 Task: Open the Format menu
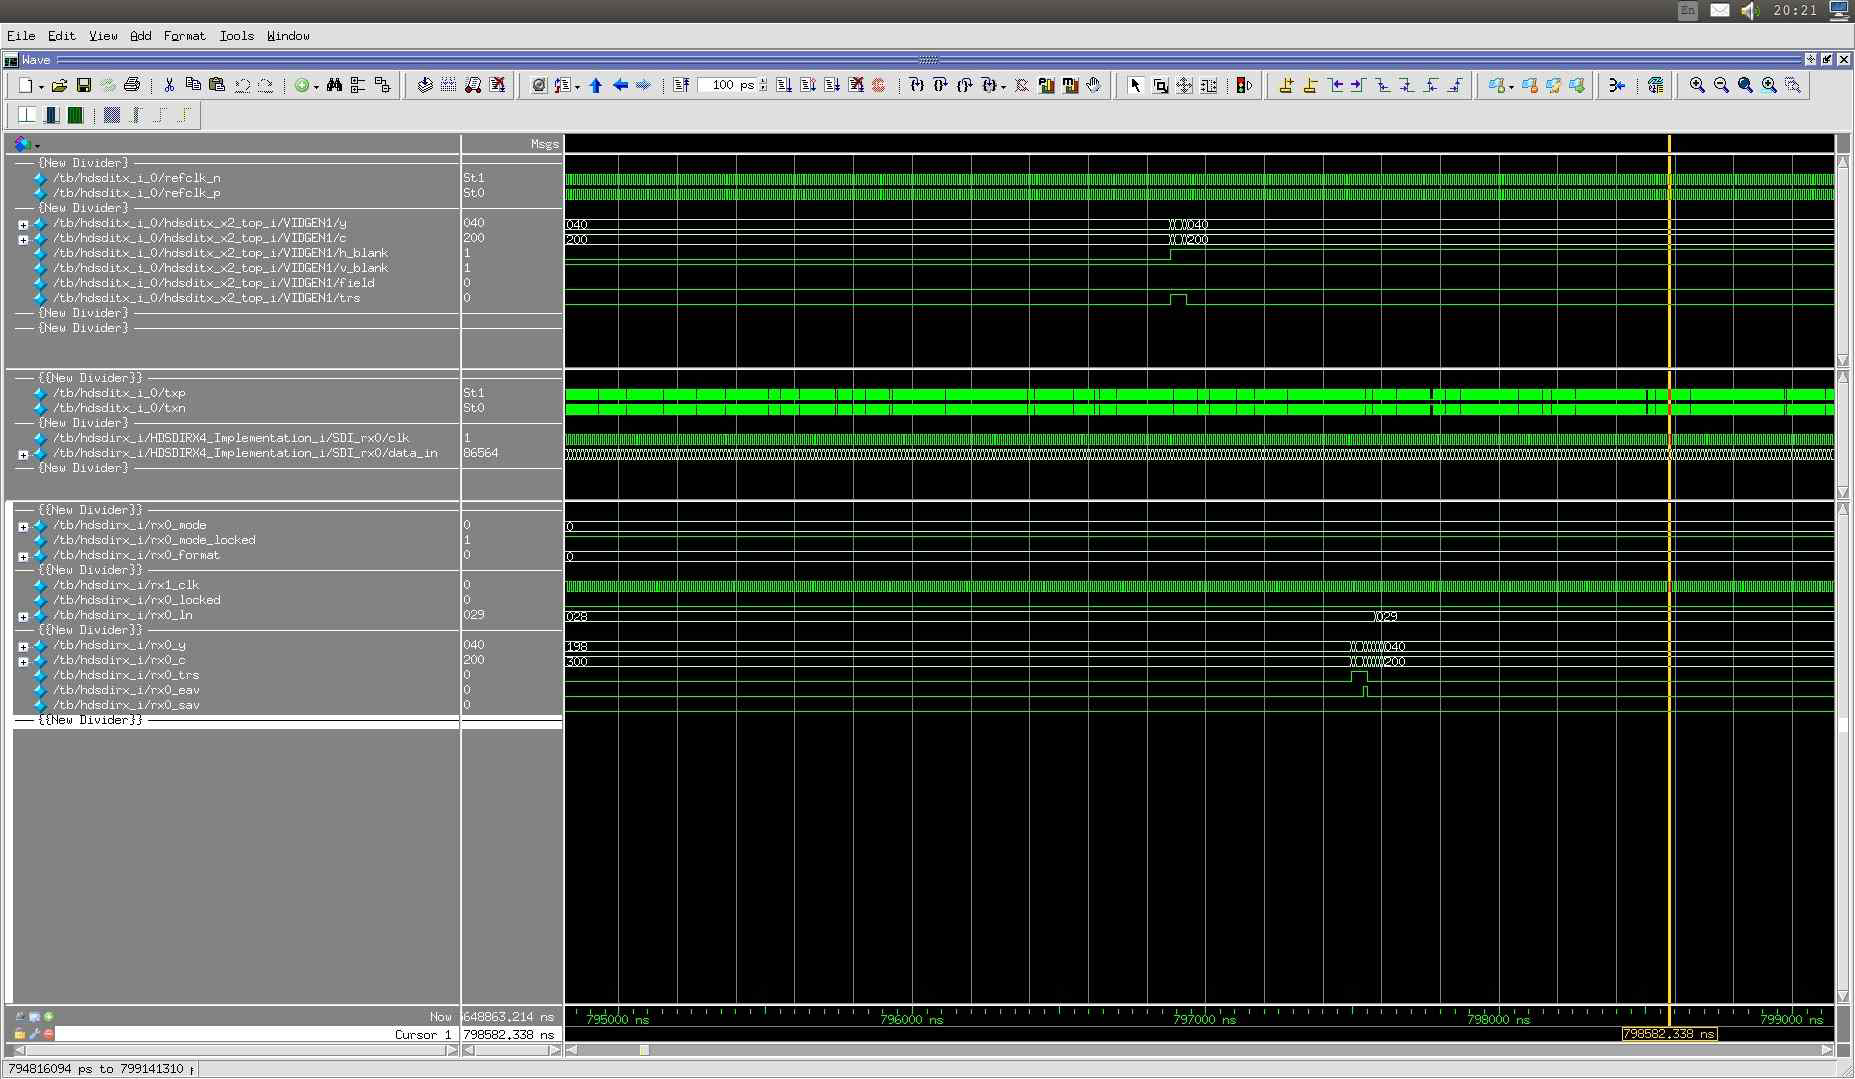184,36
